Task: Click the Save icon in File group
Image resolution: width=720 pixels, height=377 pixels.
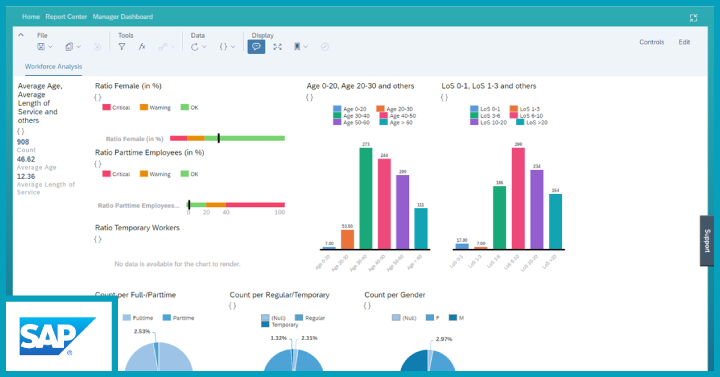Action: tap(41, 47)
